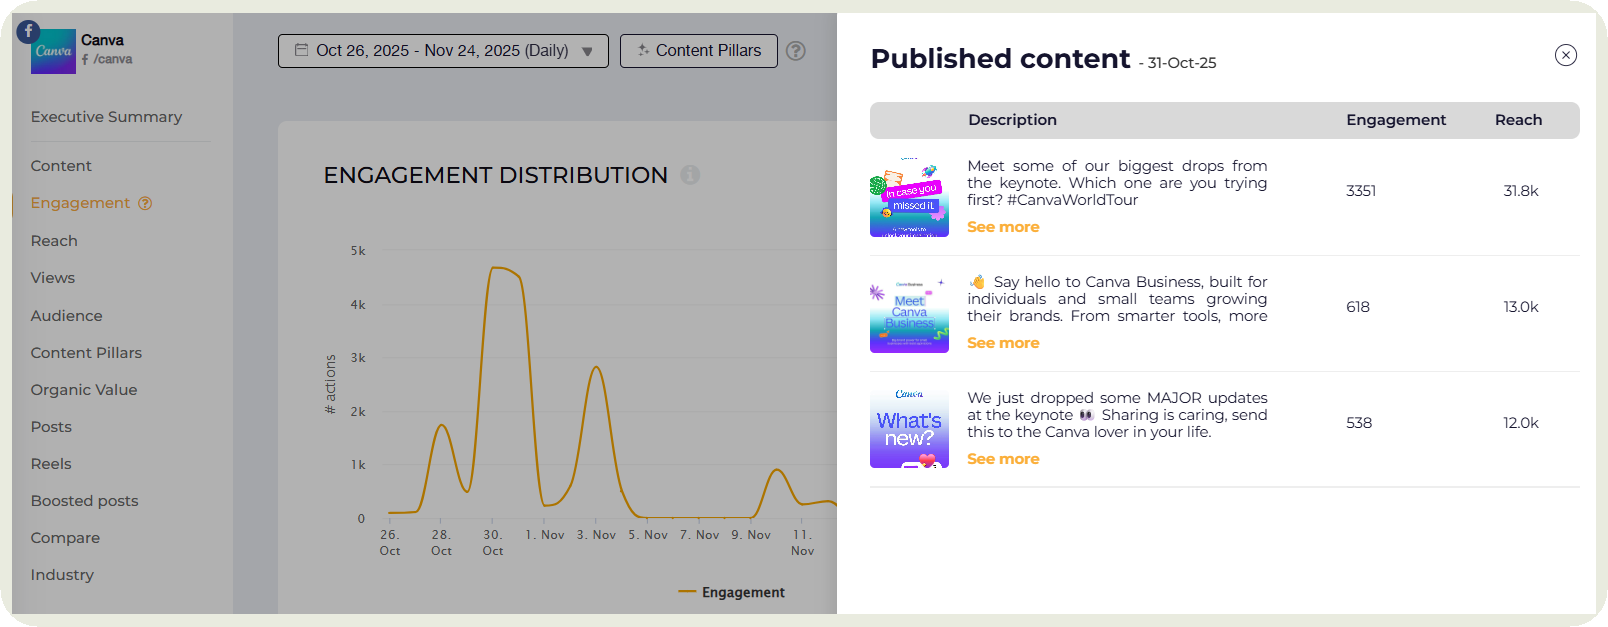Image resolution: width=1608 pixels, height=627 pixels.
Task: Go to Boosted posts section
Action: pyautogui.click(x=85, y=501)
